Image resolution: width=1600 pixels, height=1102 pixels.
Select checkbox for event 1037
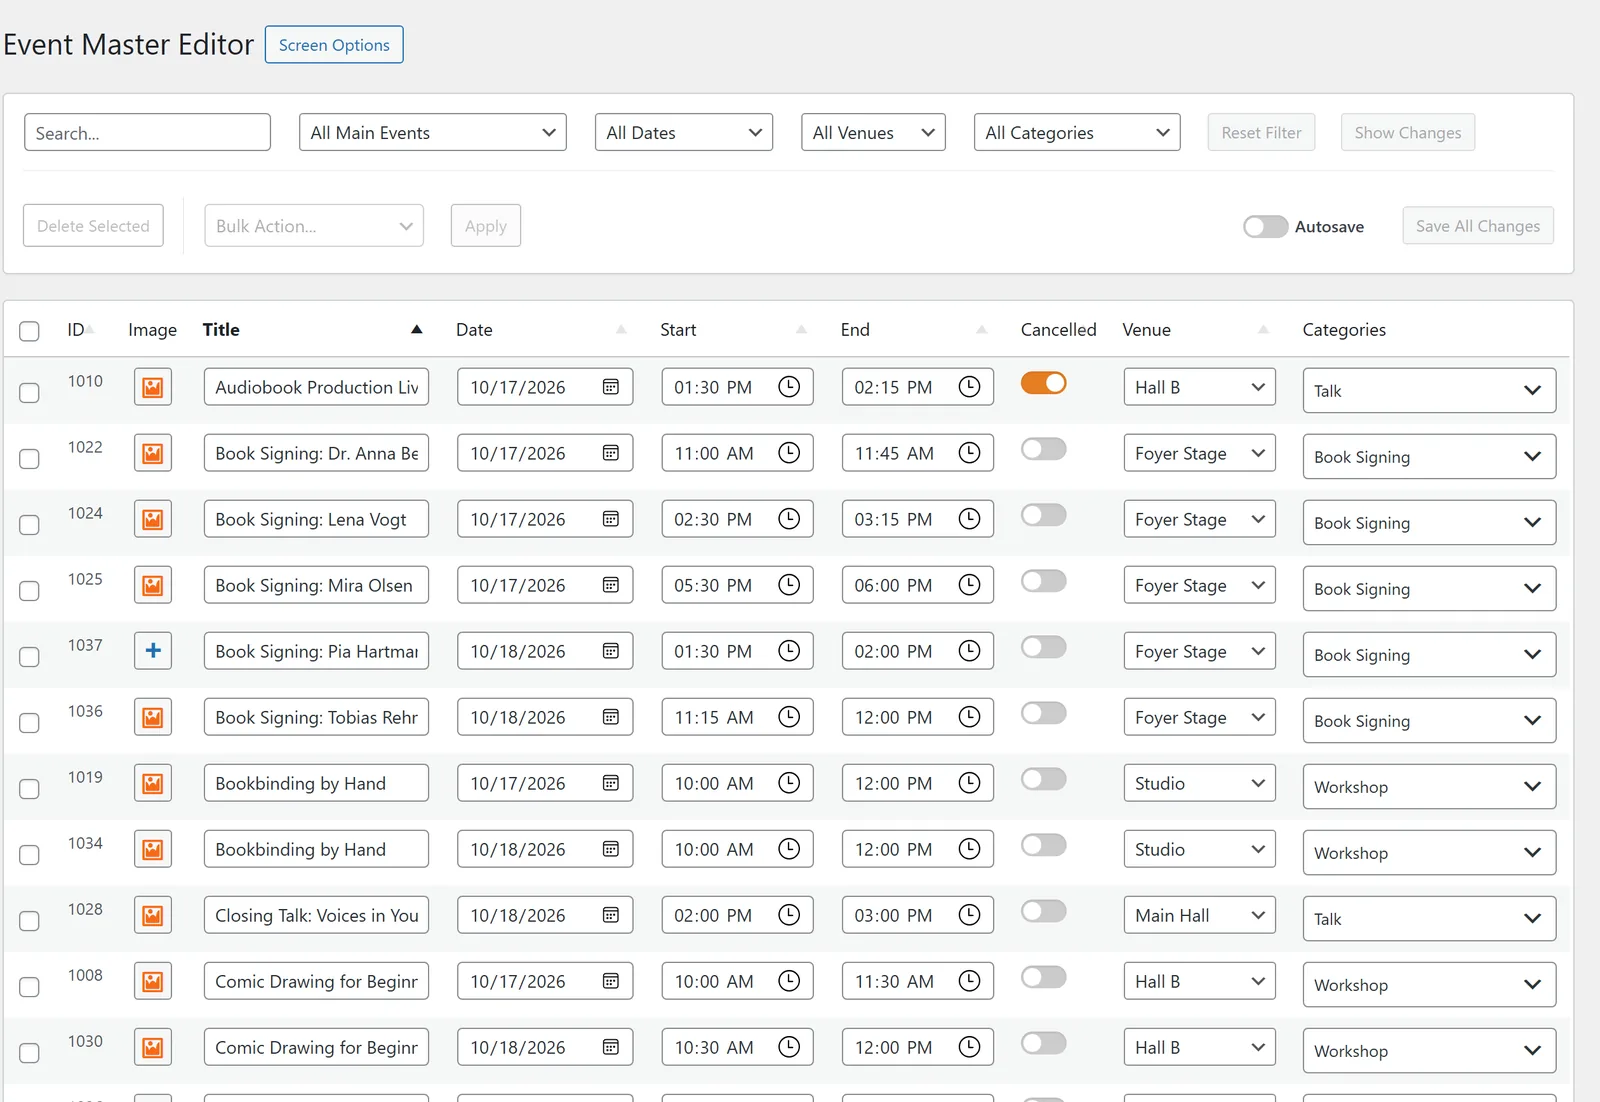[29, 657]
